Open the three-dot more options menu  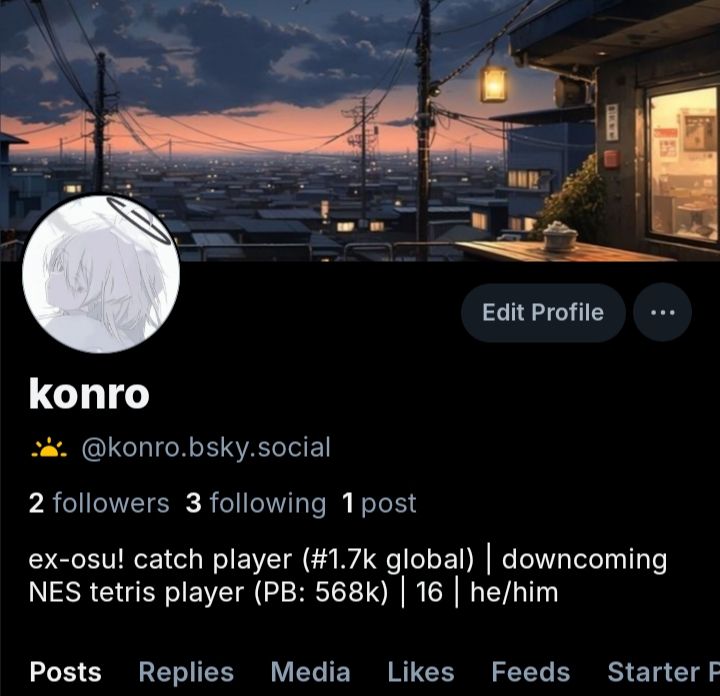[x=662, y=313]
